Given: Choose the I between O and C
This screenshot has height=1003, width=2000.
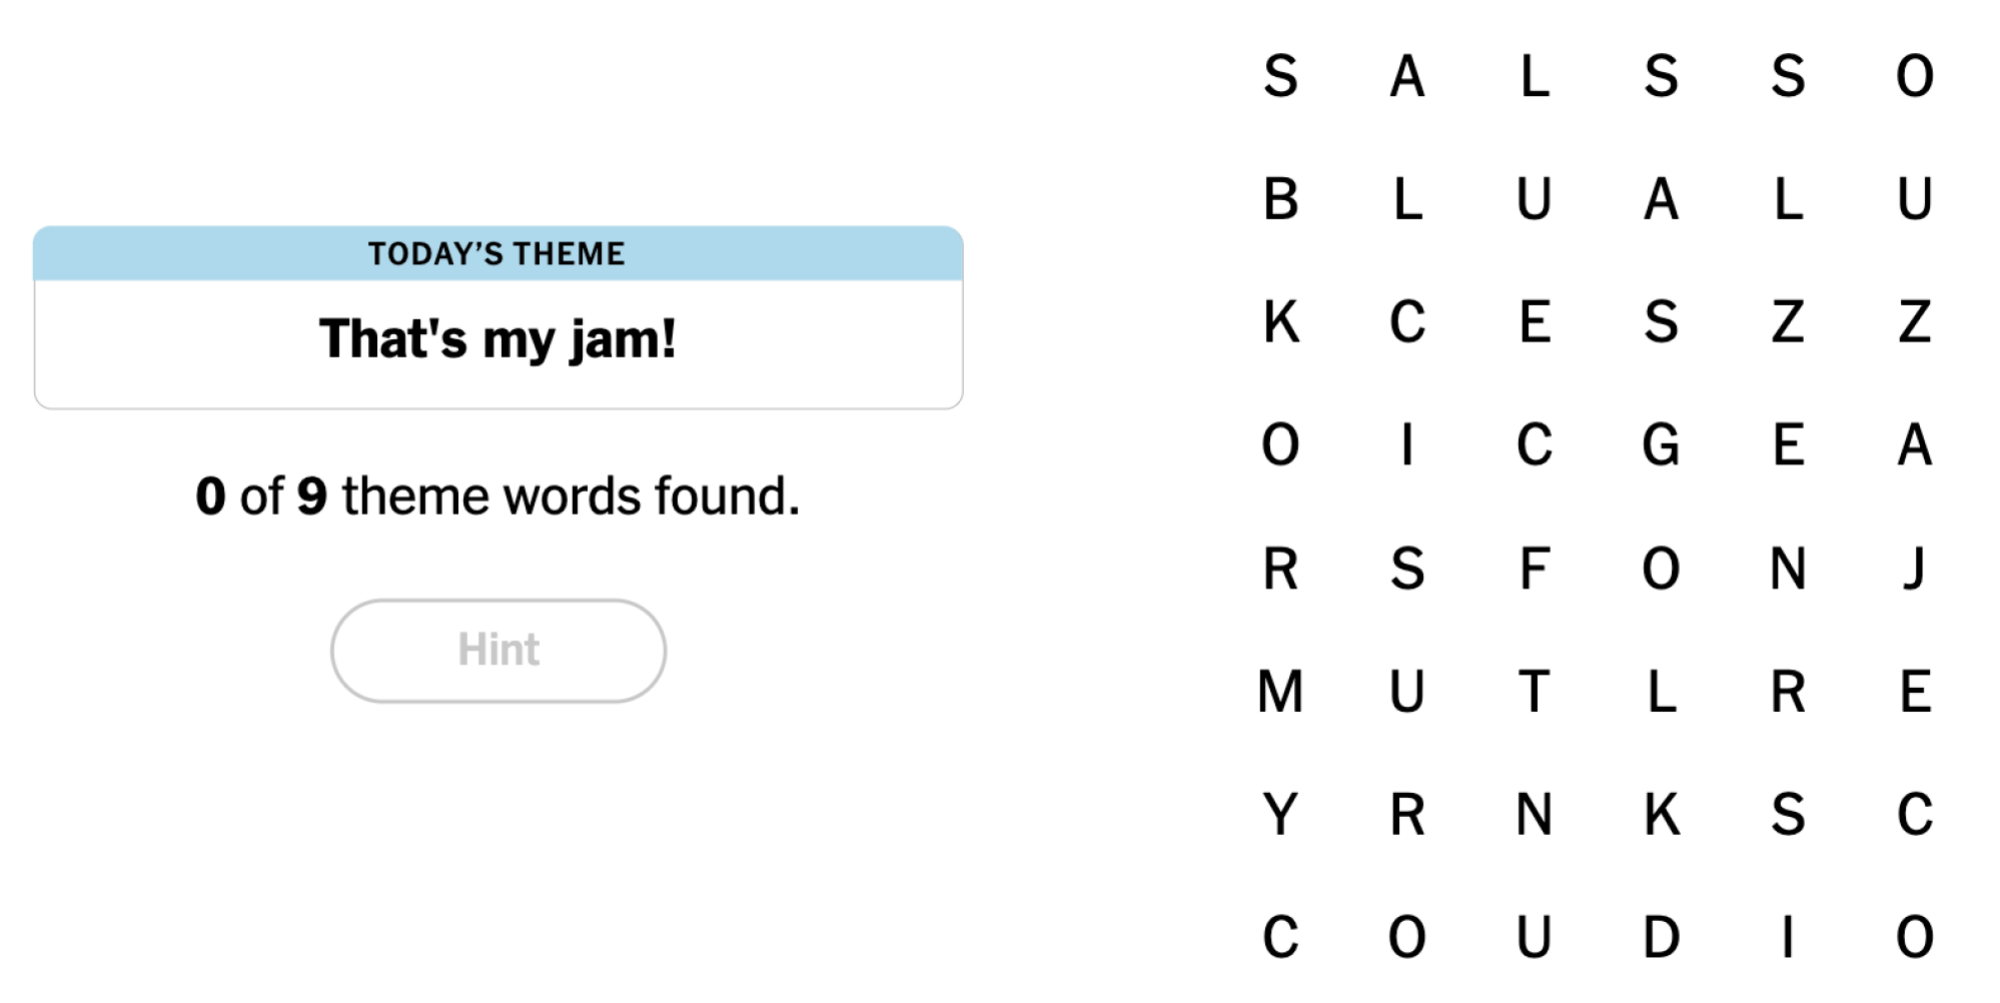Looking at the screenshot, I should pos(1407,445).
